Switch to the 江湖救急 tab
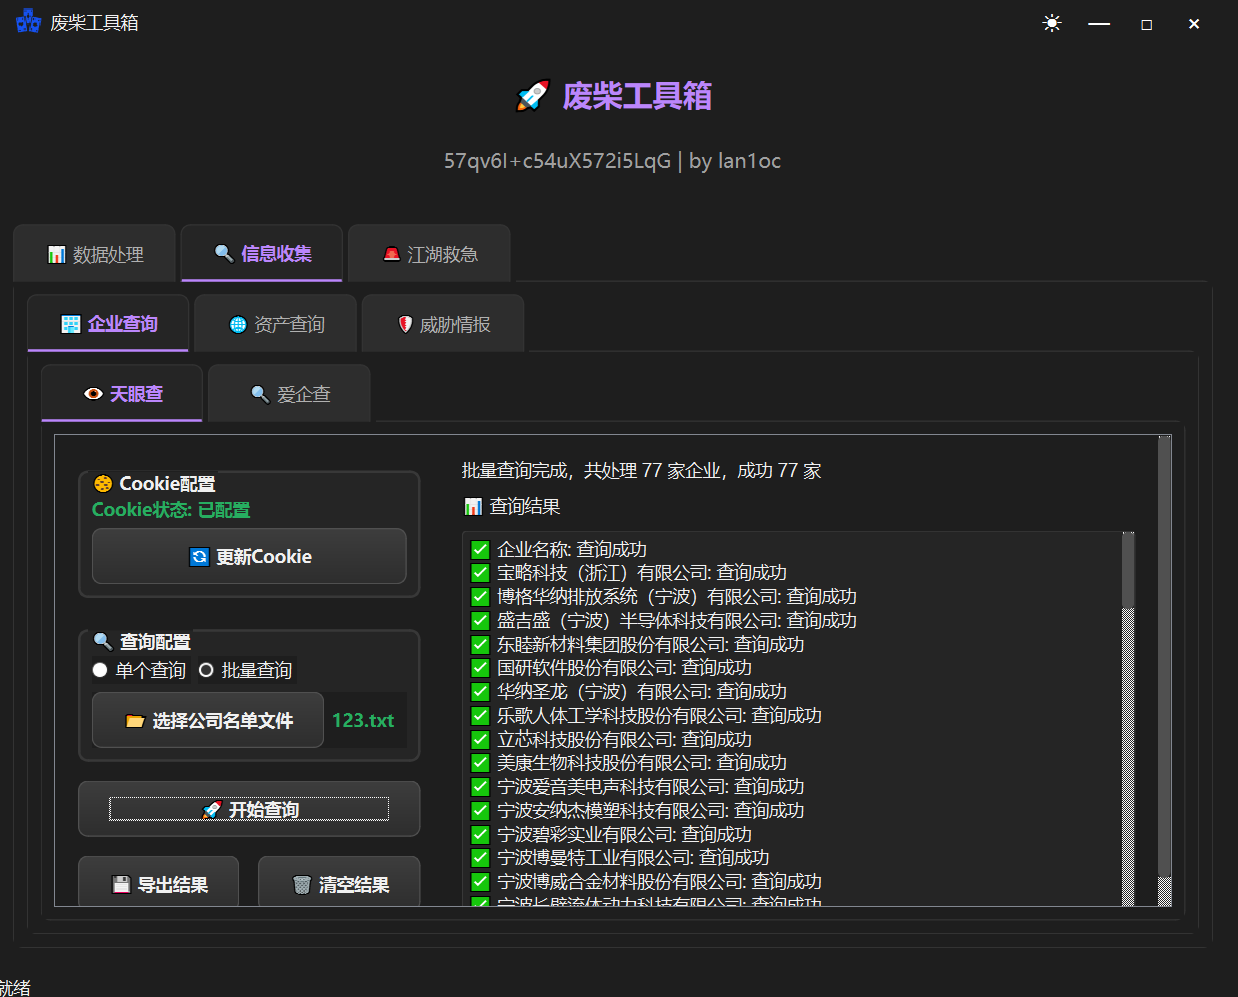Image resolution: width=1238 pixels, height=997 pixels. click(x=430, y=255)
